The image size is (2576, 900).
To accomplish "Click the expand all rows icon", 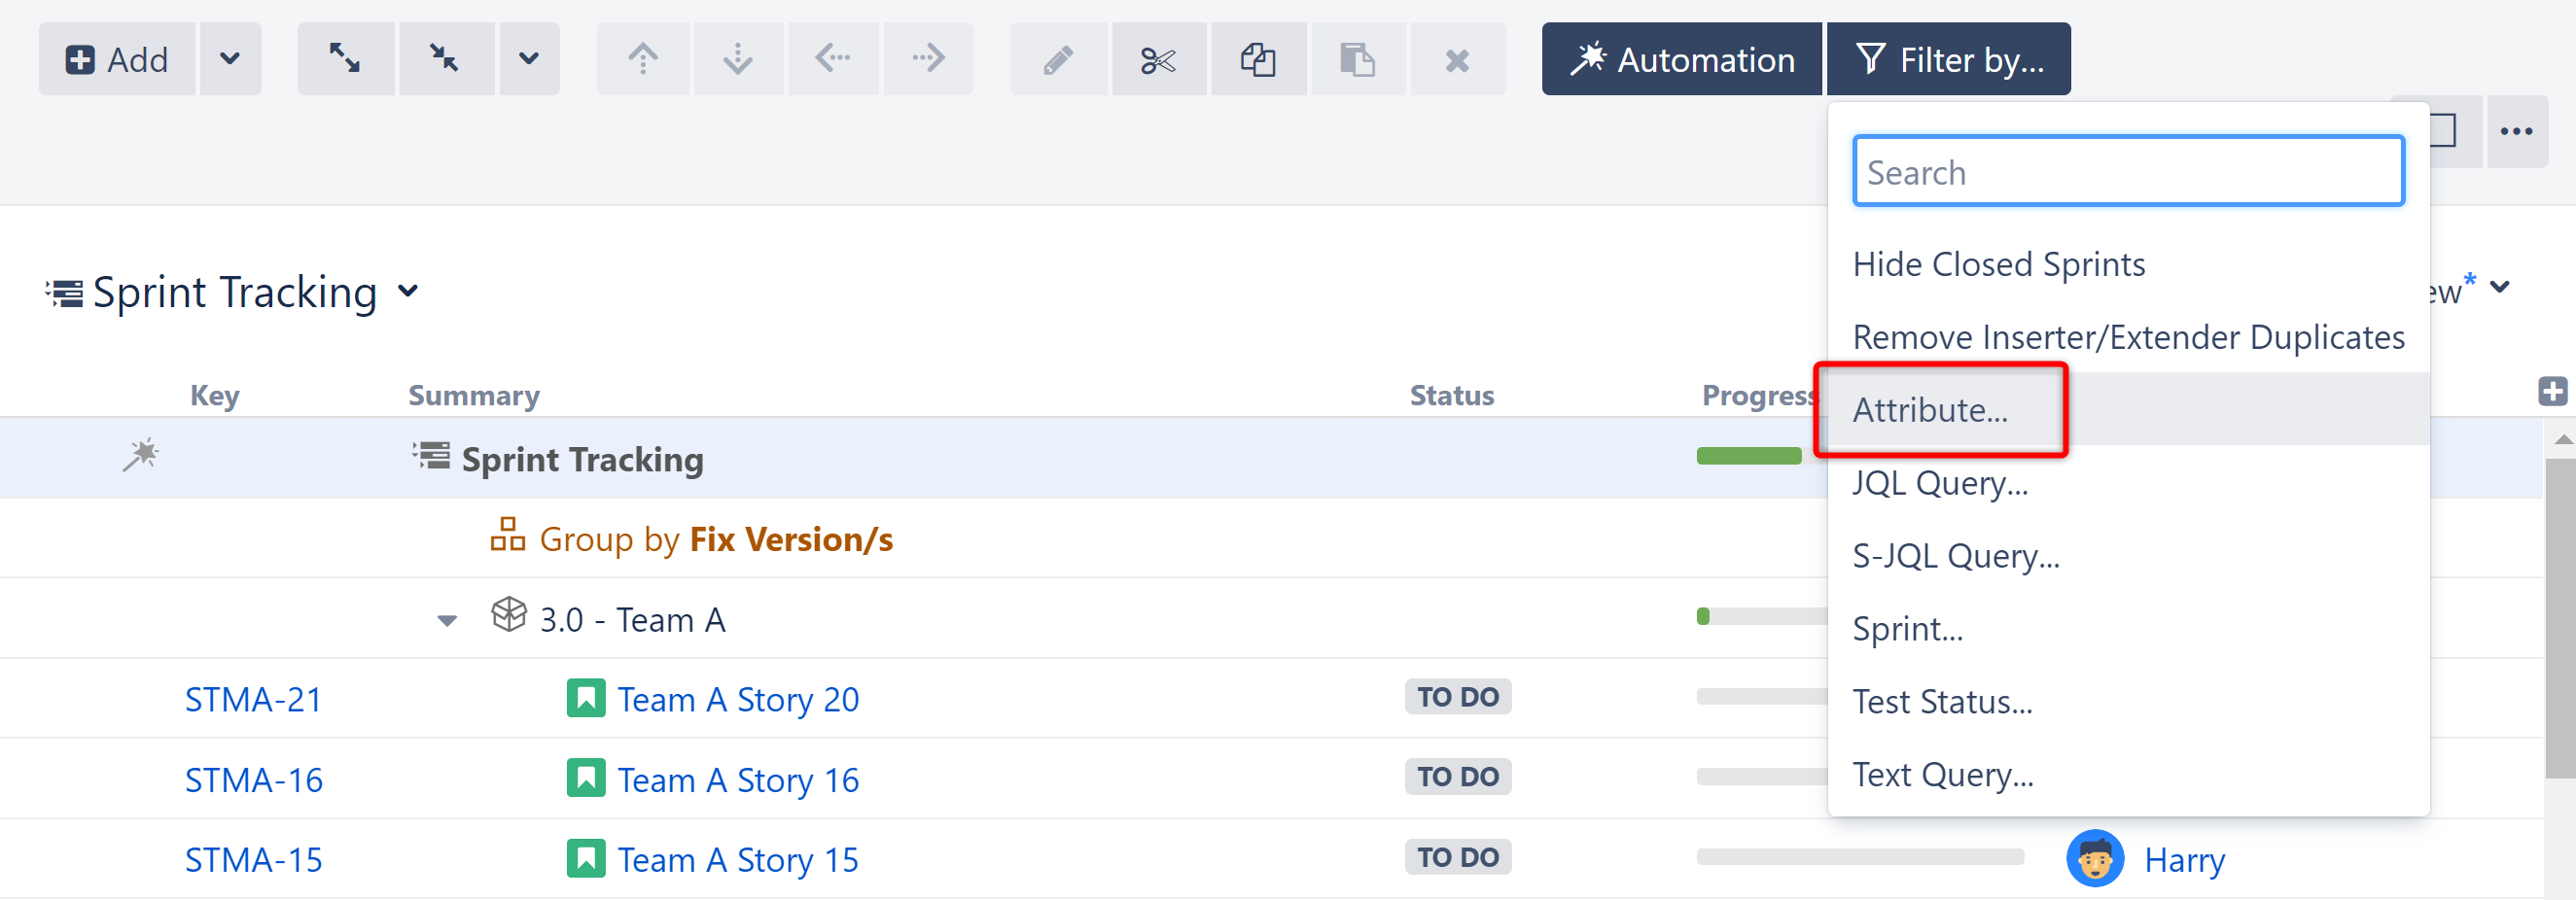I will click(345, 59).
